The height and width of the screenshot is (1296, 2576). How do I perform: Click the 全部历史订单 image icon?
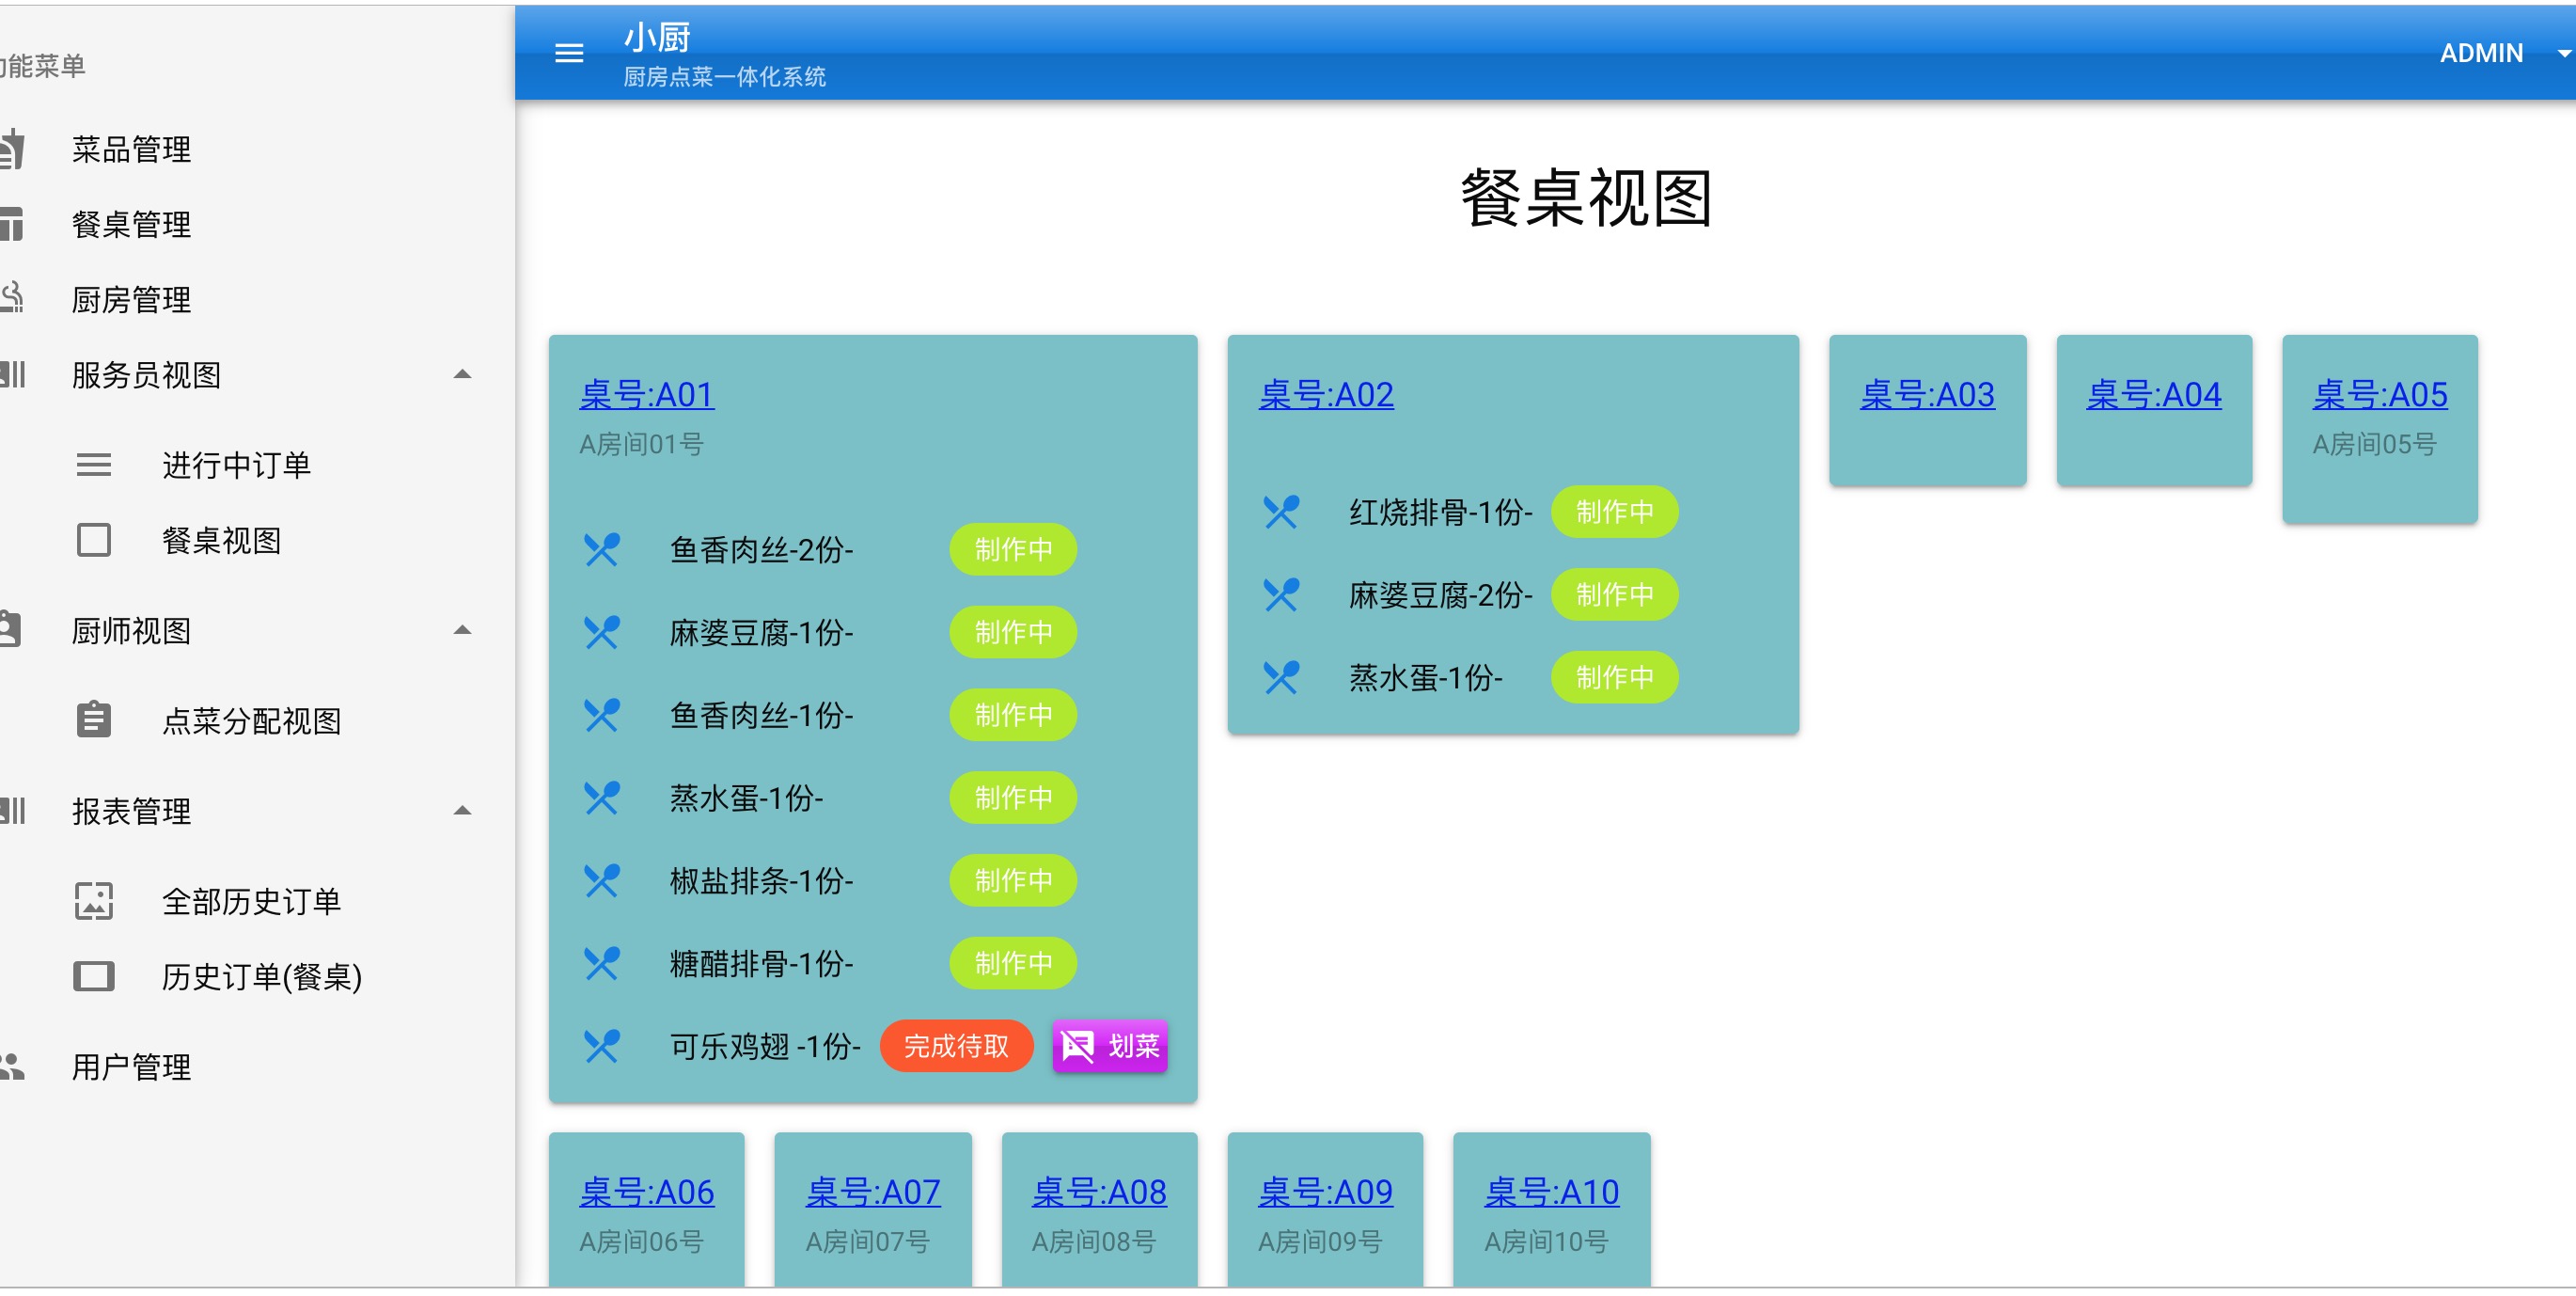point(94,901)
